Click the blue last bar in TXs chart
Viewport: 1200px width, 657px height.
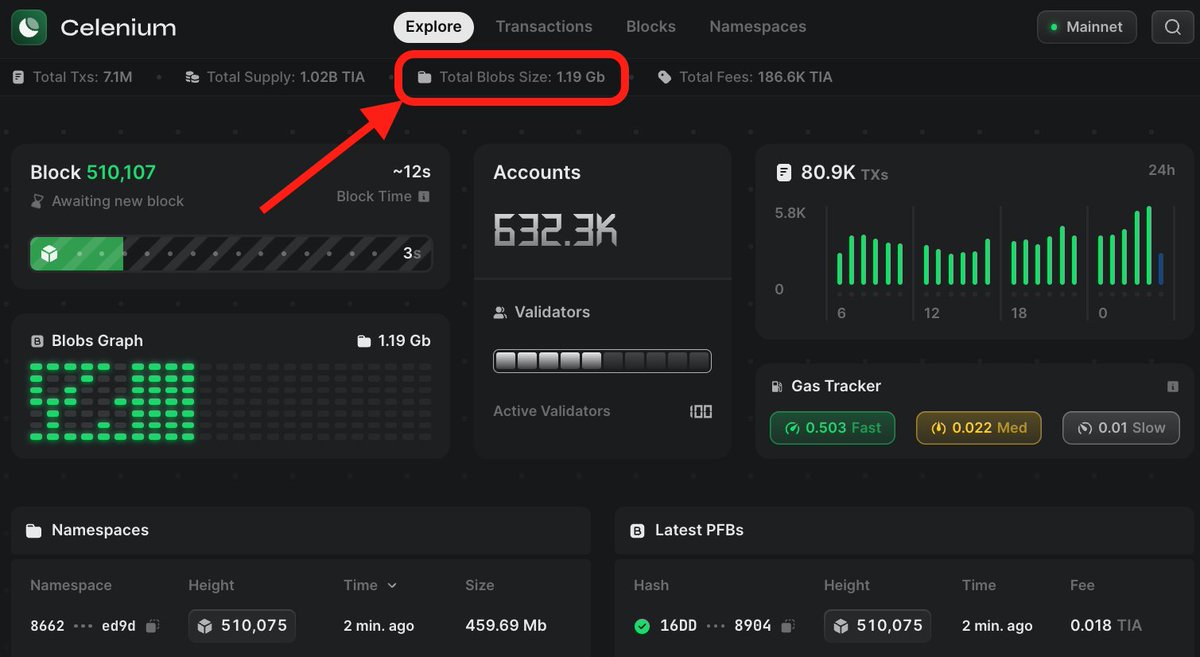1161,269
